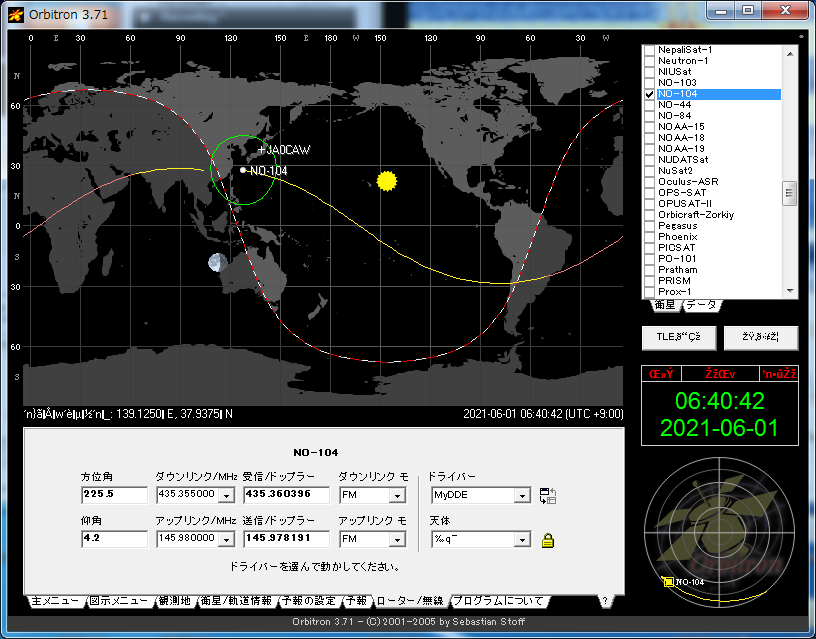The height and width of the screenshot is (639, 816).
Task: Click the satellite list scrollbar thumb
Action: tap(790, 194)
